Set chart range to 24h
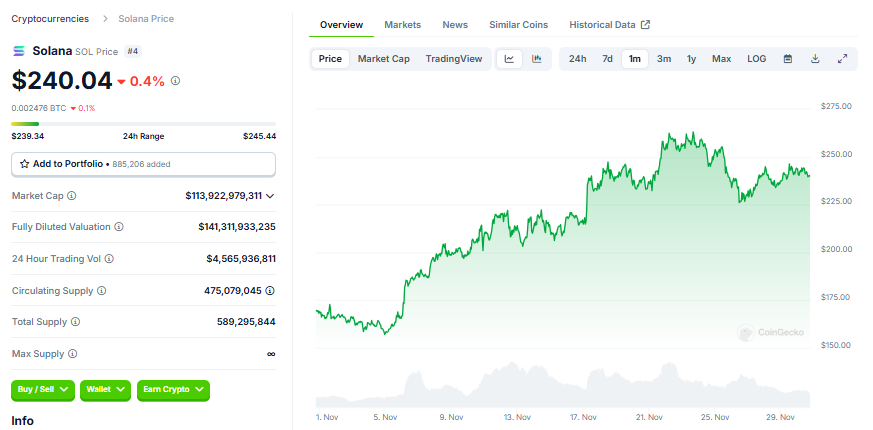The image size is (873, 430). click(x=577, y=58)
